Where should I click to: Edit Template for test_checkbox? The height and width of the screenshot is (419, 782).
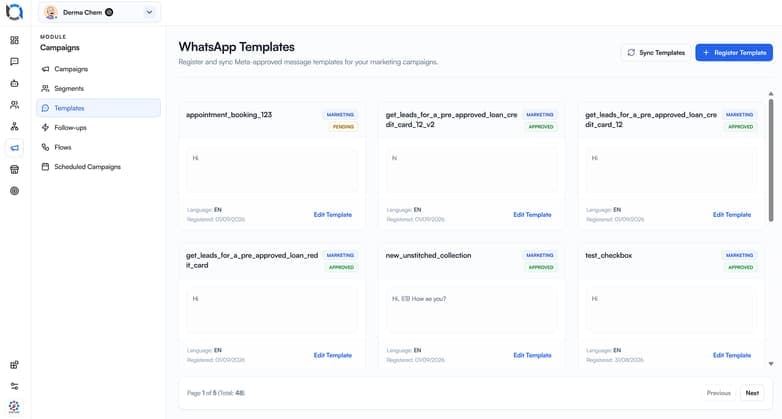click(732, 355)
